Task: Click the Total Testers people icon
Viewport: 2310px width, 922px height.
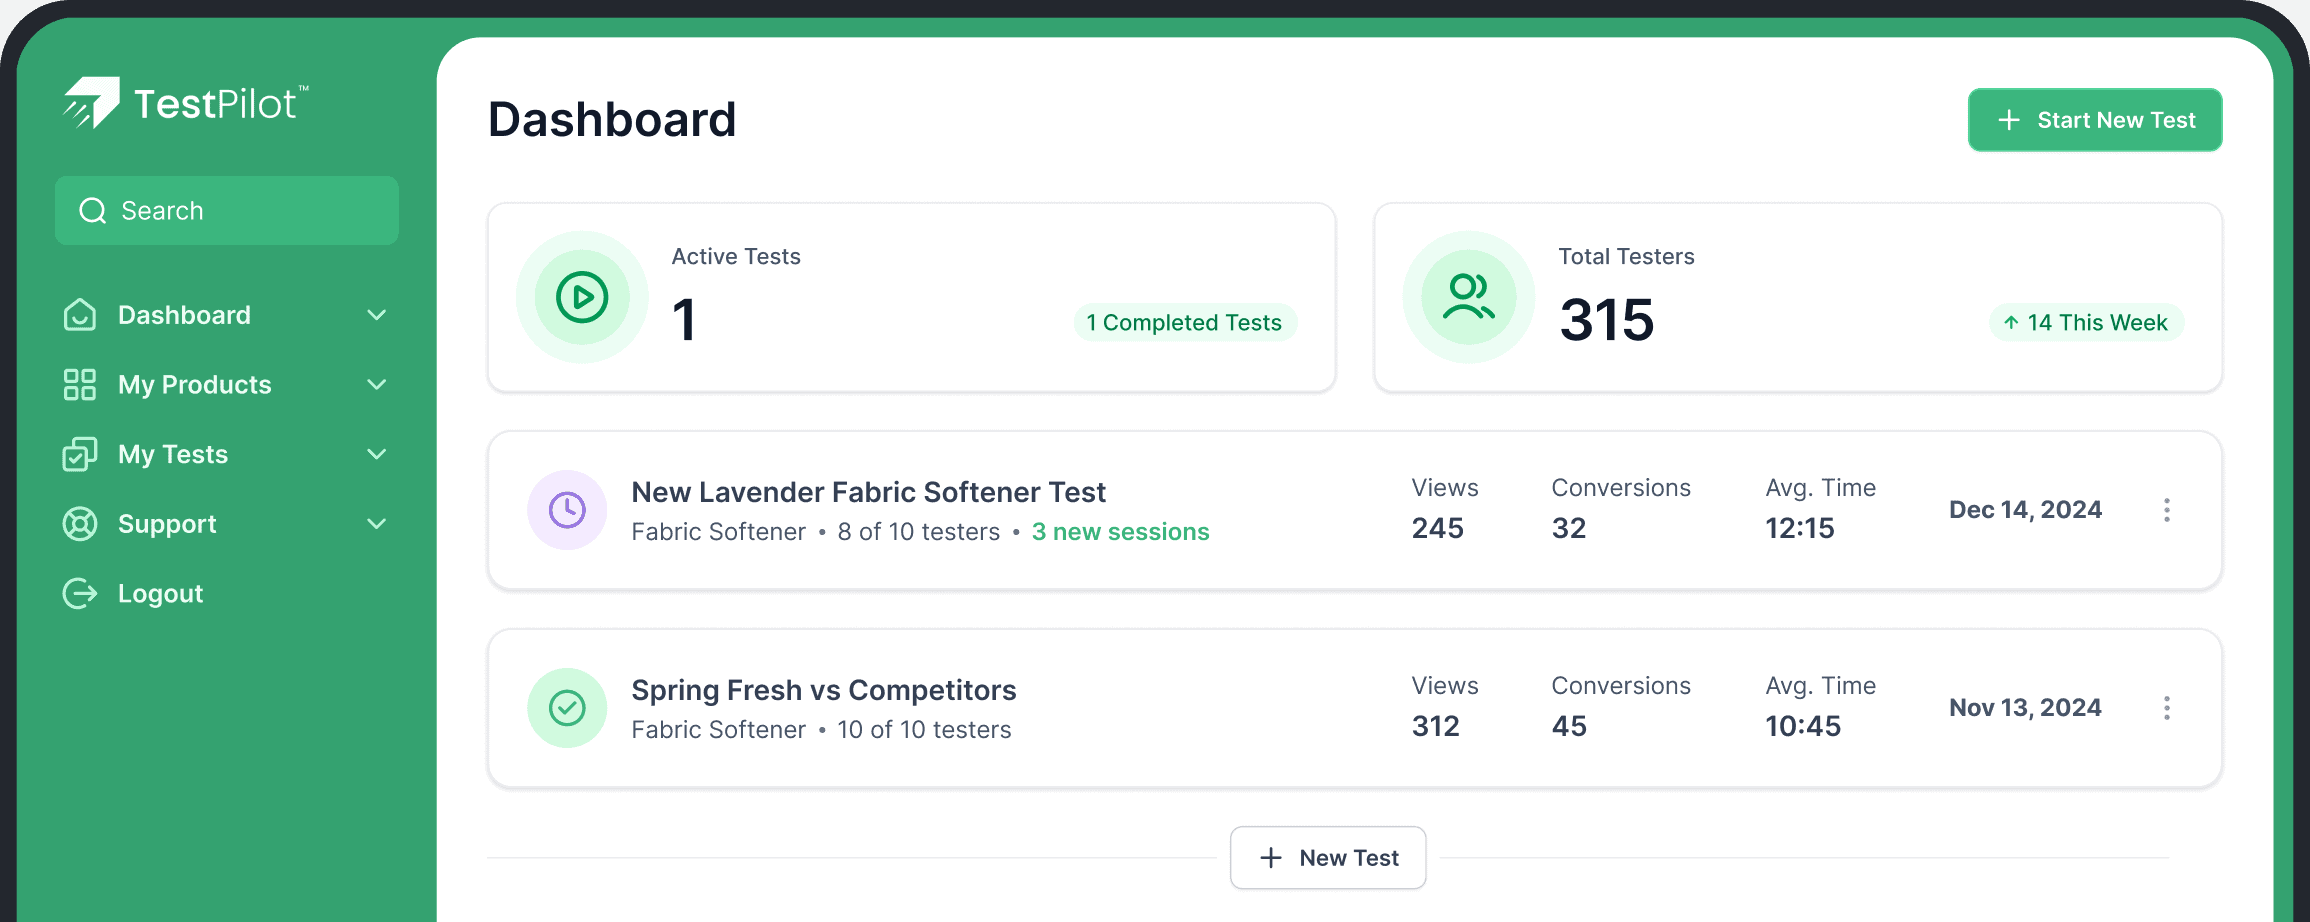Action: coord(1468,296)
